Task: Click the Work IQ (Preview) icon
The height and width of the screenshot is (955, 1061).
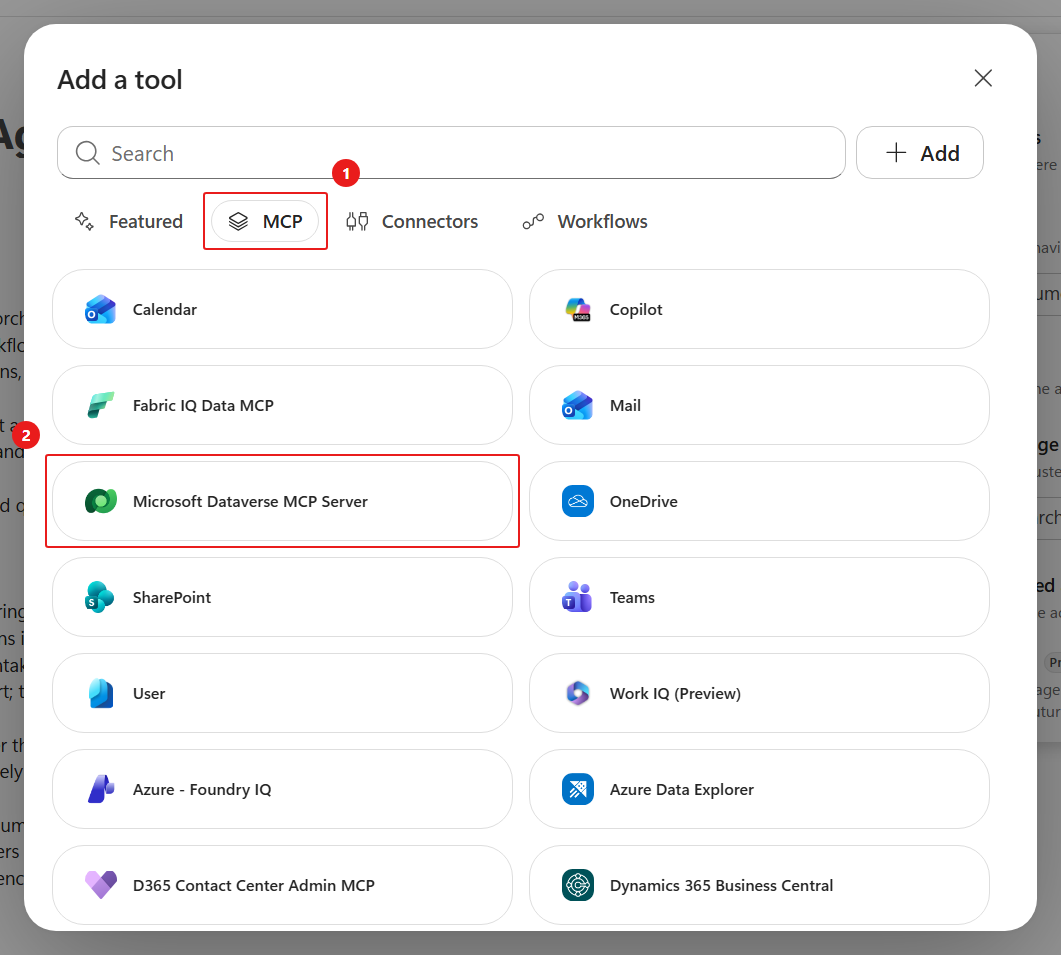Action: (x=578, y=693)
